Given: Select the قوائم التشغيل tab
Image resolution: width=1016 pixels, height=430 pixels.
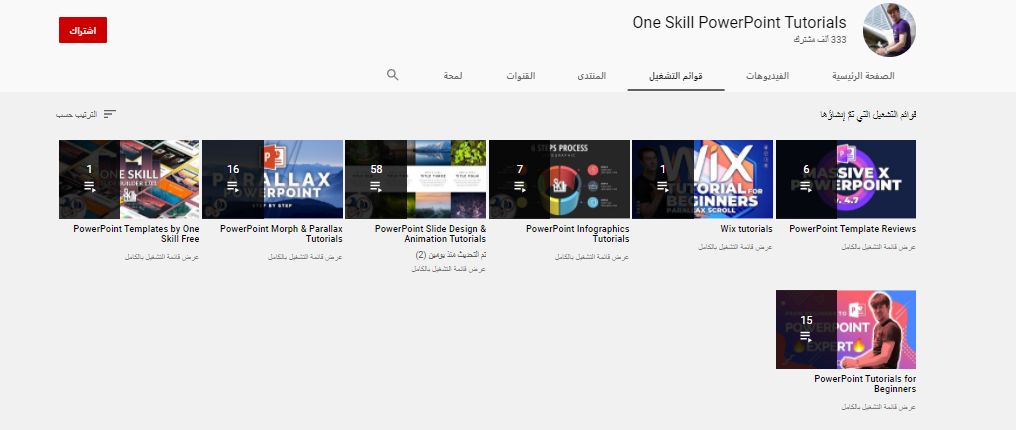Looking at the screenshot, I should click(676, 76).
